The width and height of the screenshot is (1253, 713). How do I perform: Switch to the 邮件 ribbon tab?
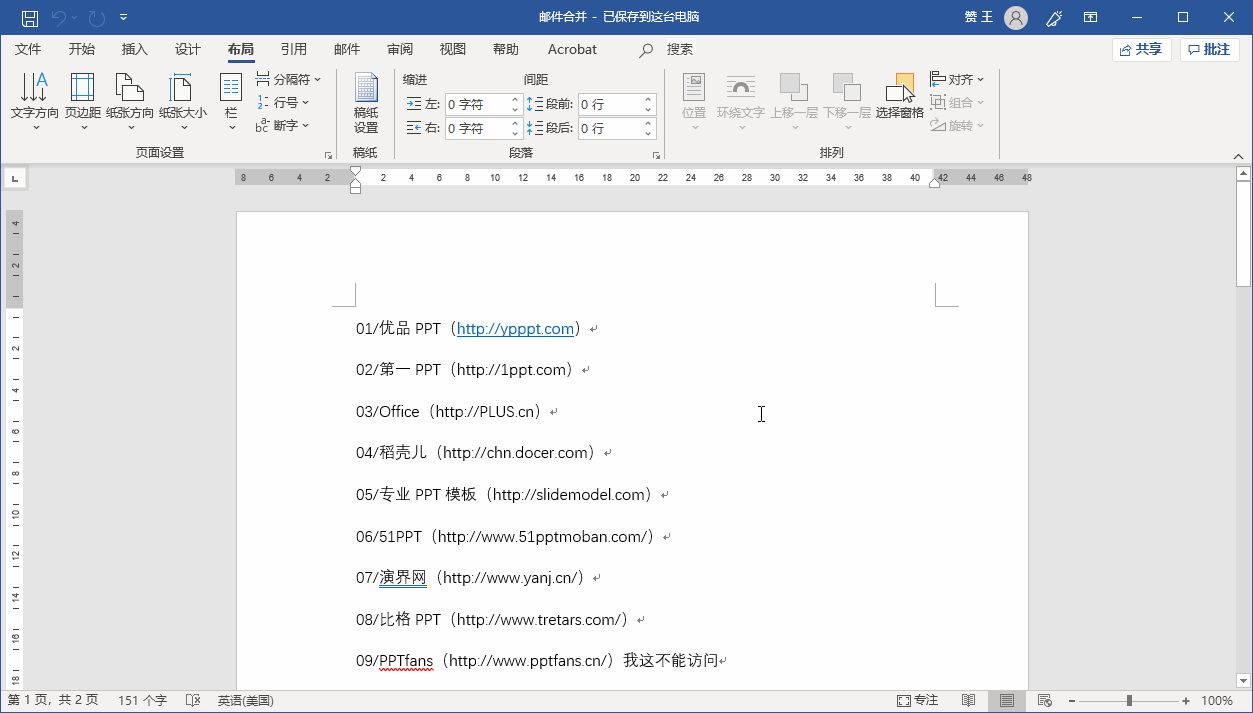(x=347, y=49)
